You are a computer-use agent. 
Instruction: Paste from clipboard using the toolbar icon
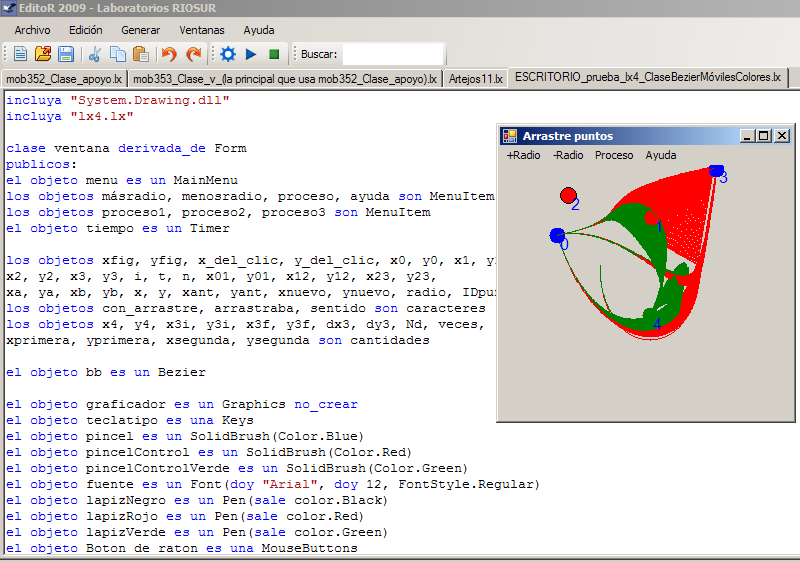coord(140,54)
